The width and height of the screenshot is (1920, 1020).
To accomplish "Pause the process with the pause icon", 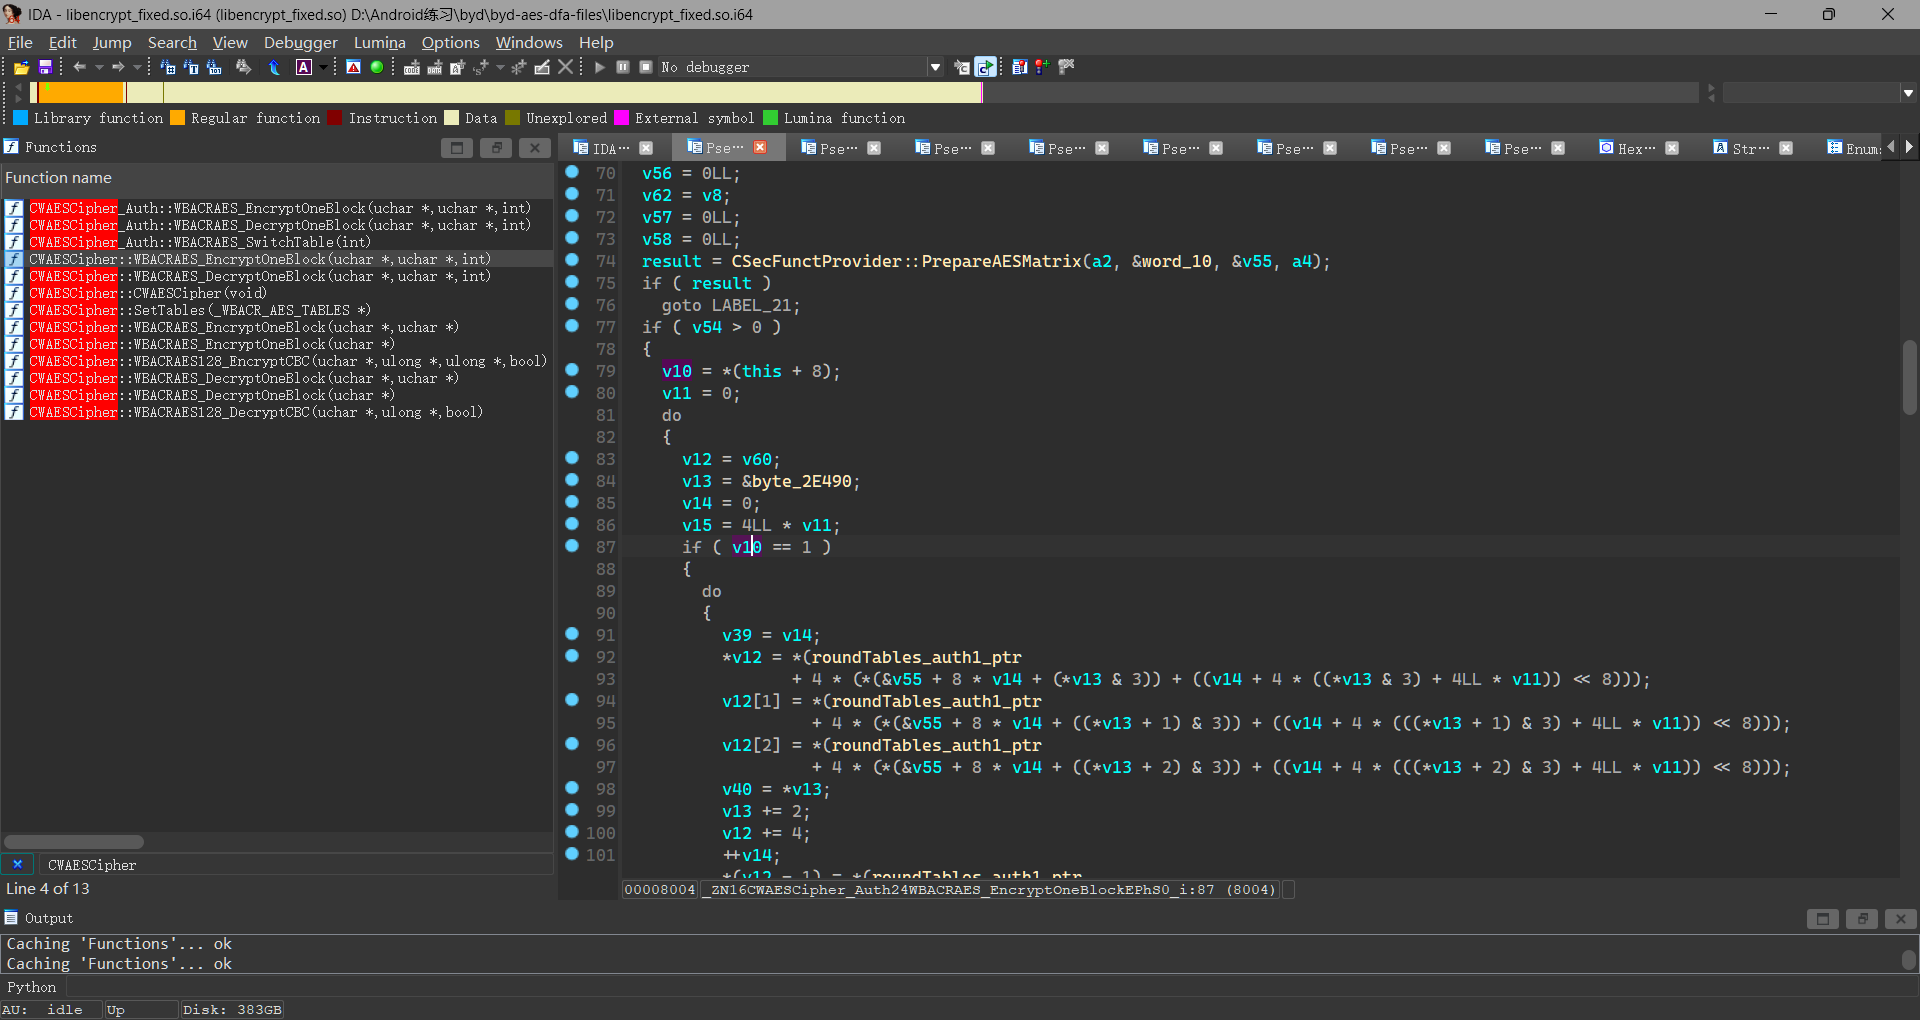I will [623, 67].
